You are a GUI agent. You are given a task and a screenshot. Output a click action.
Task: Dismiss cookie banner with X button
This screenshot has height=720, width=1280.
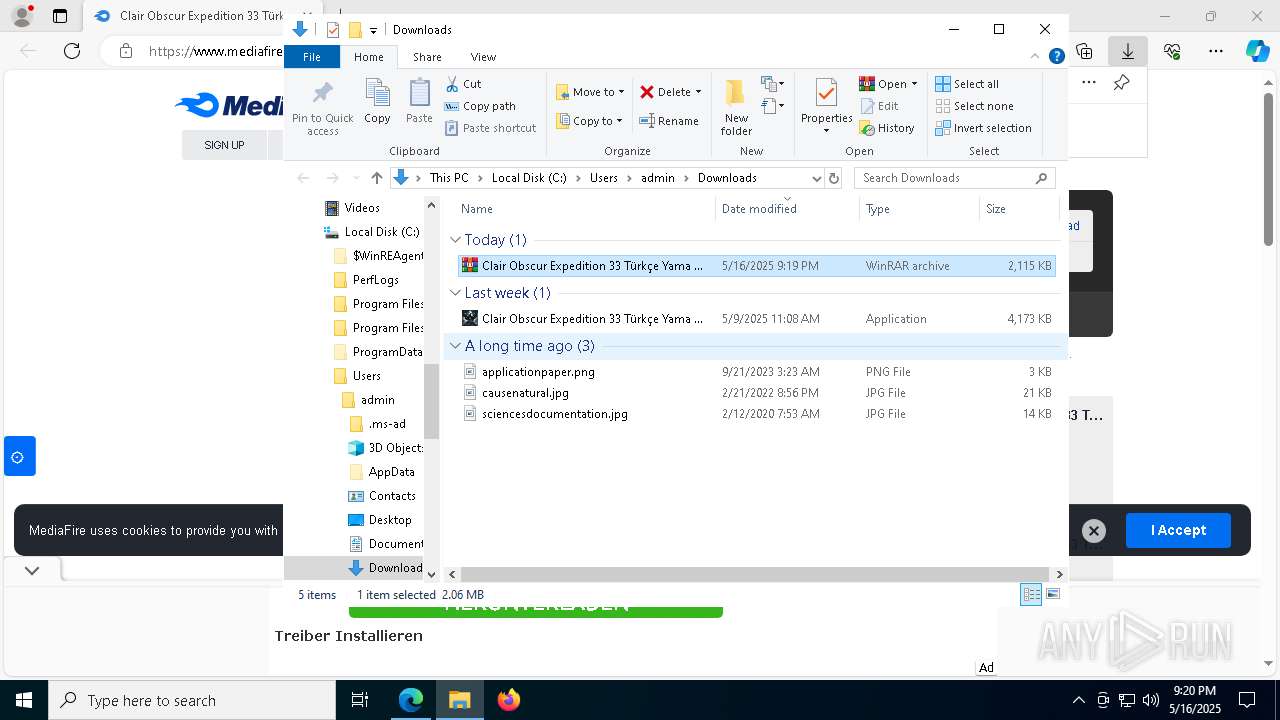(1093, 531)
